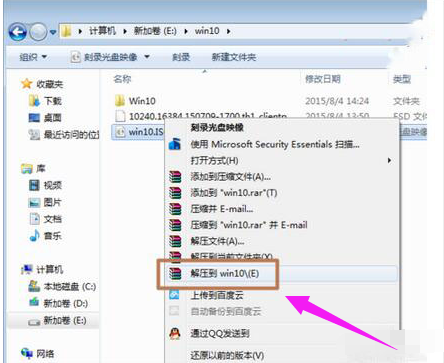The height and width of the screenshot is (363, 444).
Task: Click the 新建文件夹 toolbar button
Action: [x=234, y=57]
